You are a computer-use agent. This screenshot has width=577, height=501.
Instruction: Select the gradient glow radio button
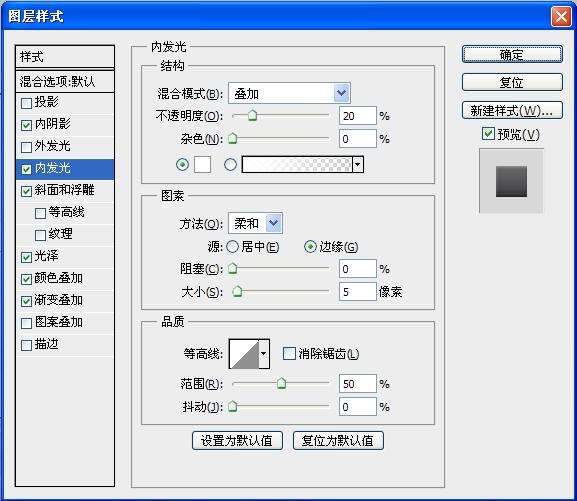click(230, 164)
